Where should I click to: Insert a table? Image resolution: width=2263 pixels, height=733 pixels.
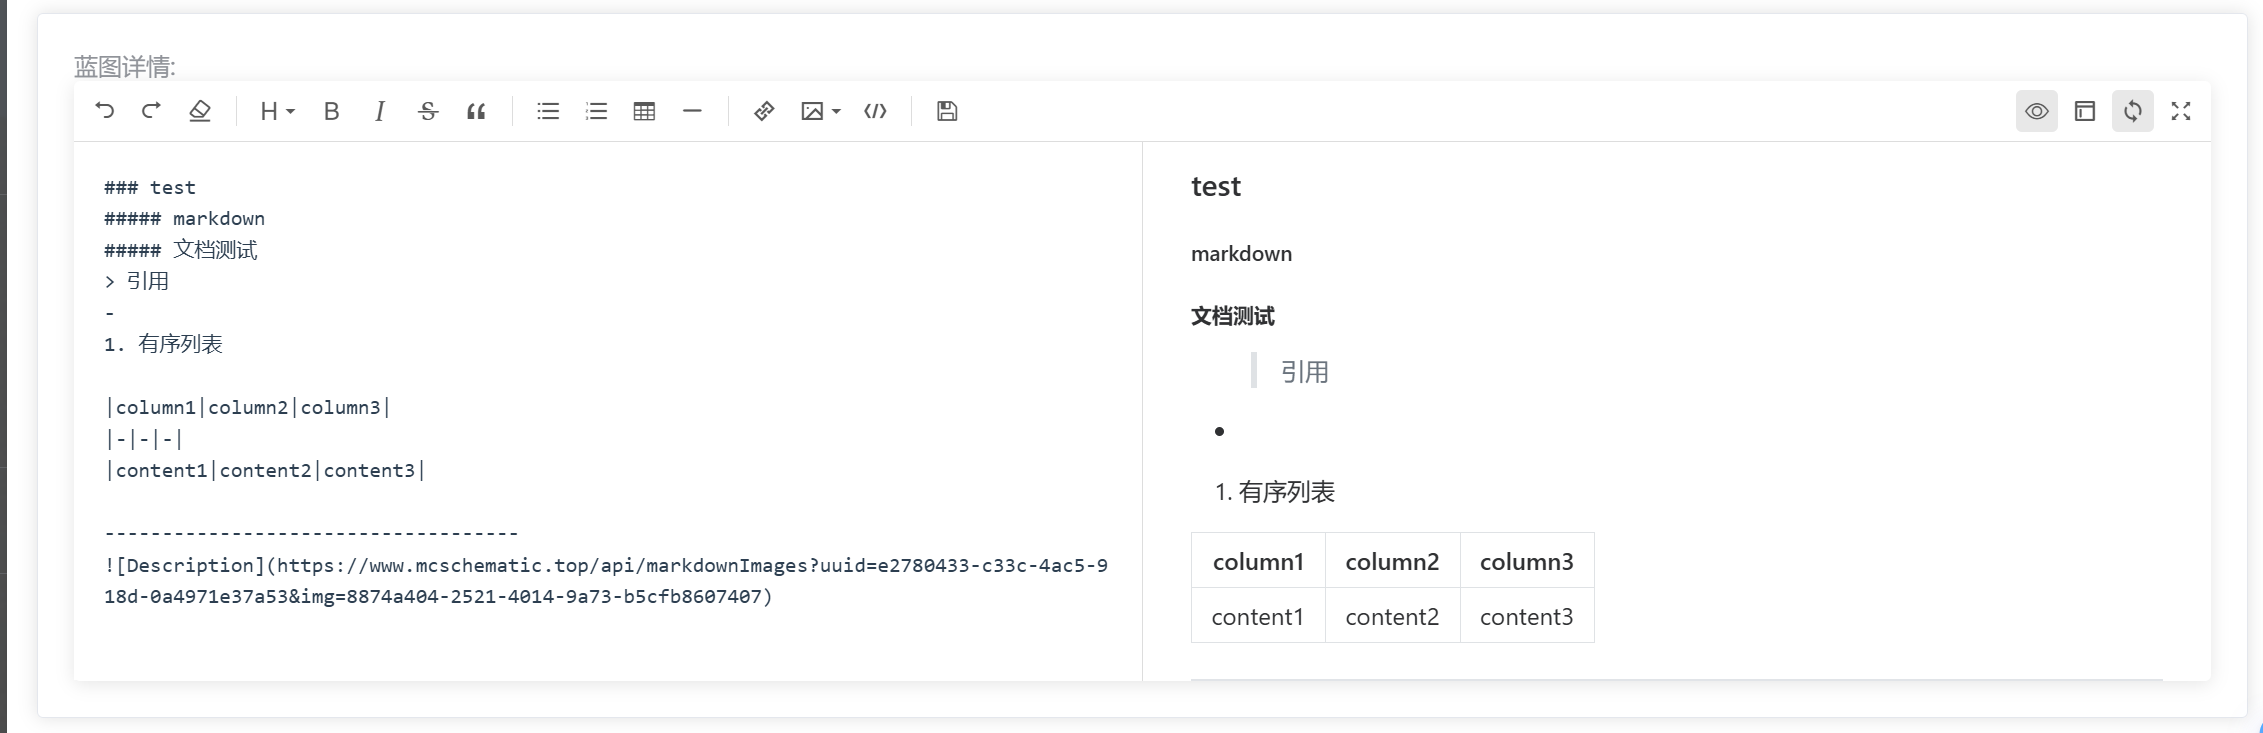(644, 111)
